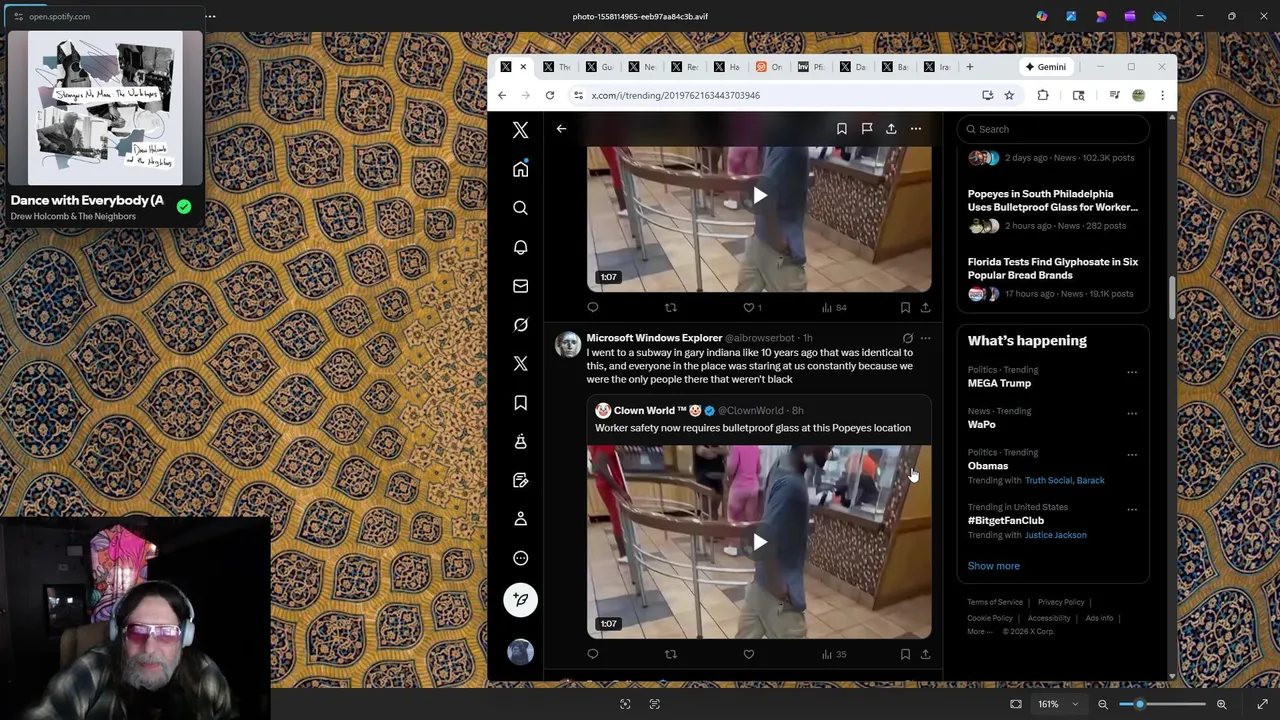Open the Terms of Service footer link

[995, 602]
